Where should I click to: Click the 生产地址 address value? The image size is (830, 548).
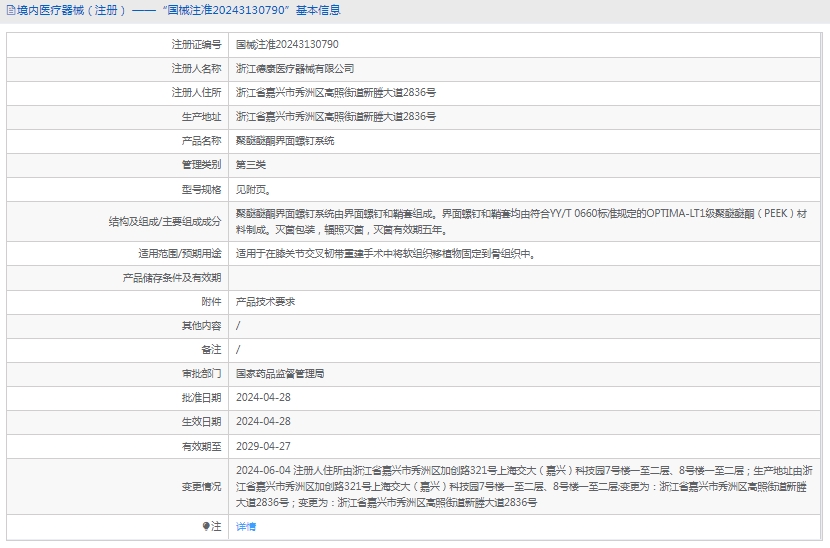pyautogui.click(x=335, y=117)
